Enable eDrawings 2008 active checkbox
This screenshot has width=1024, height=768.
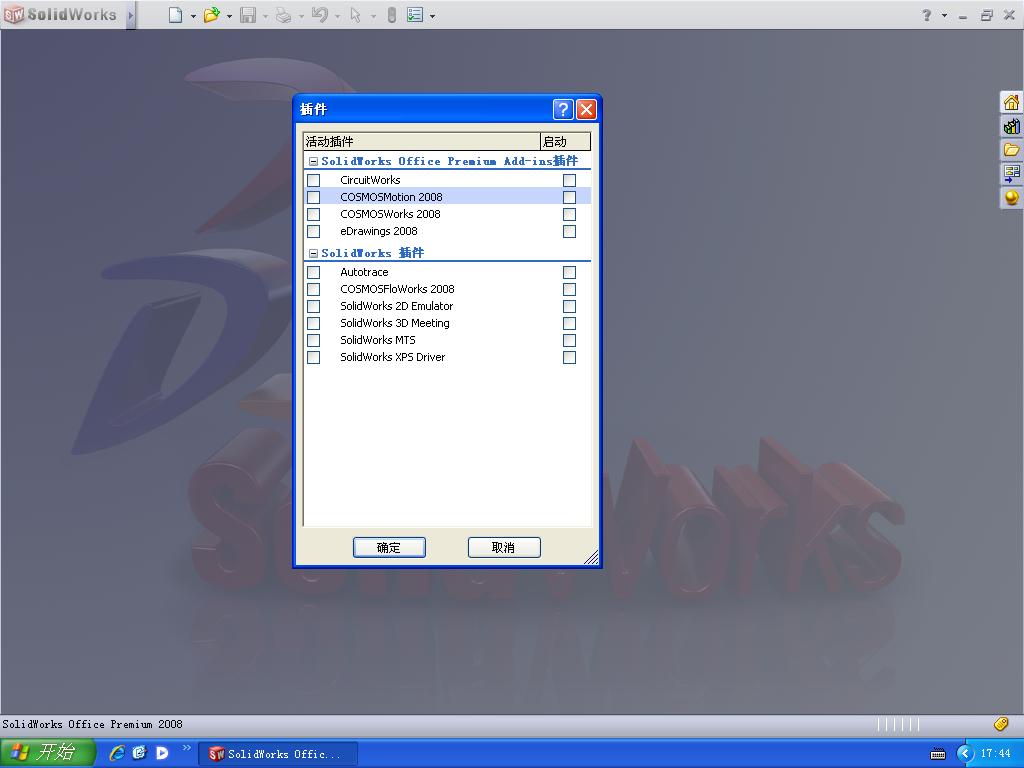313,231
